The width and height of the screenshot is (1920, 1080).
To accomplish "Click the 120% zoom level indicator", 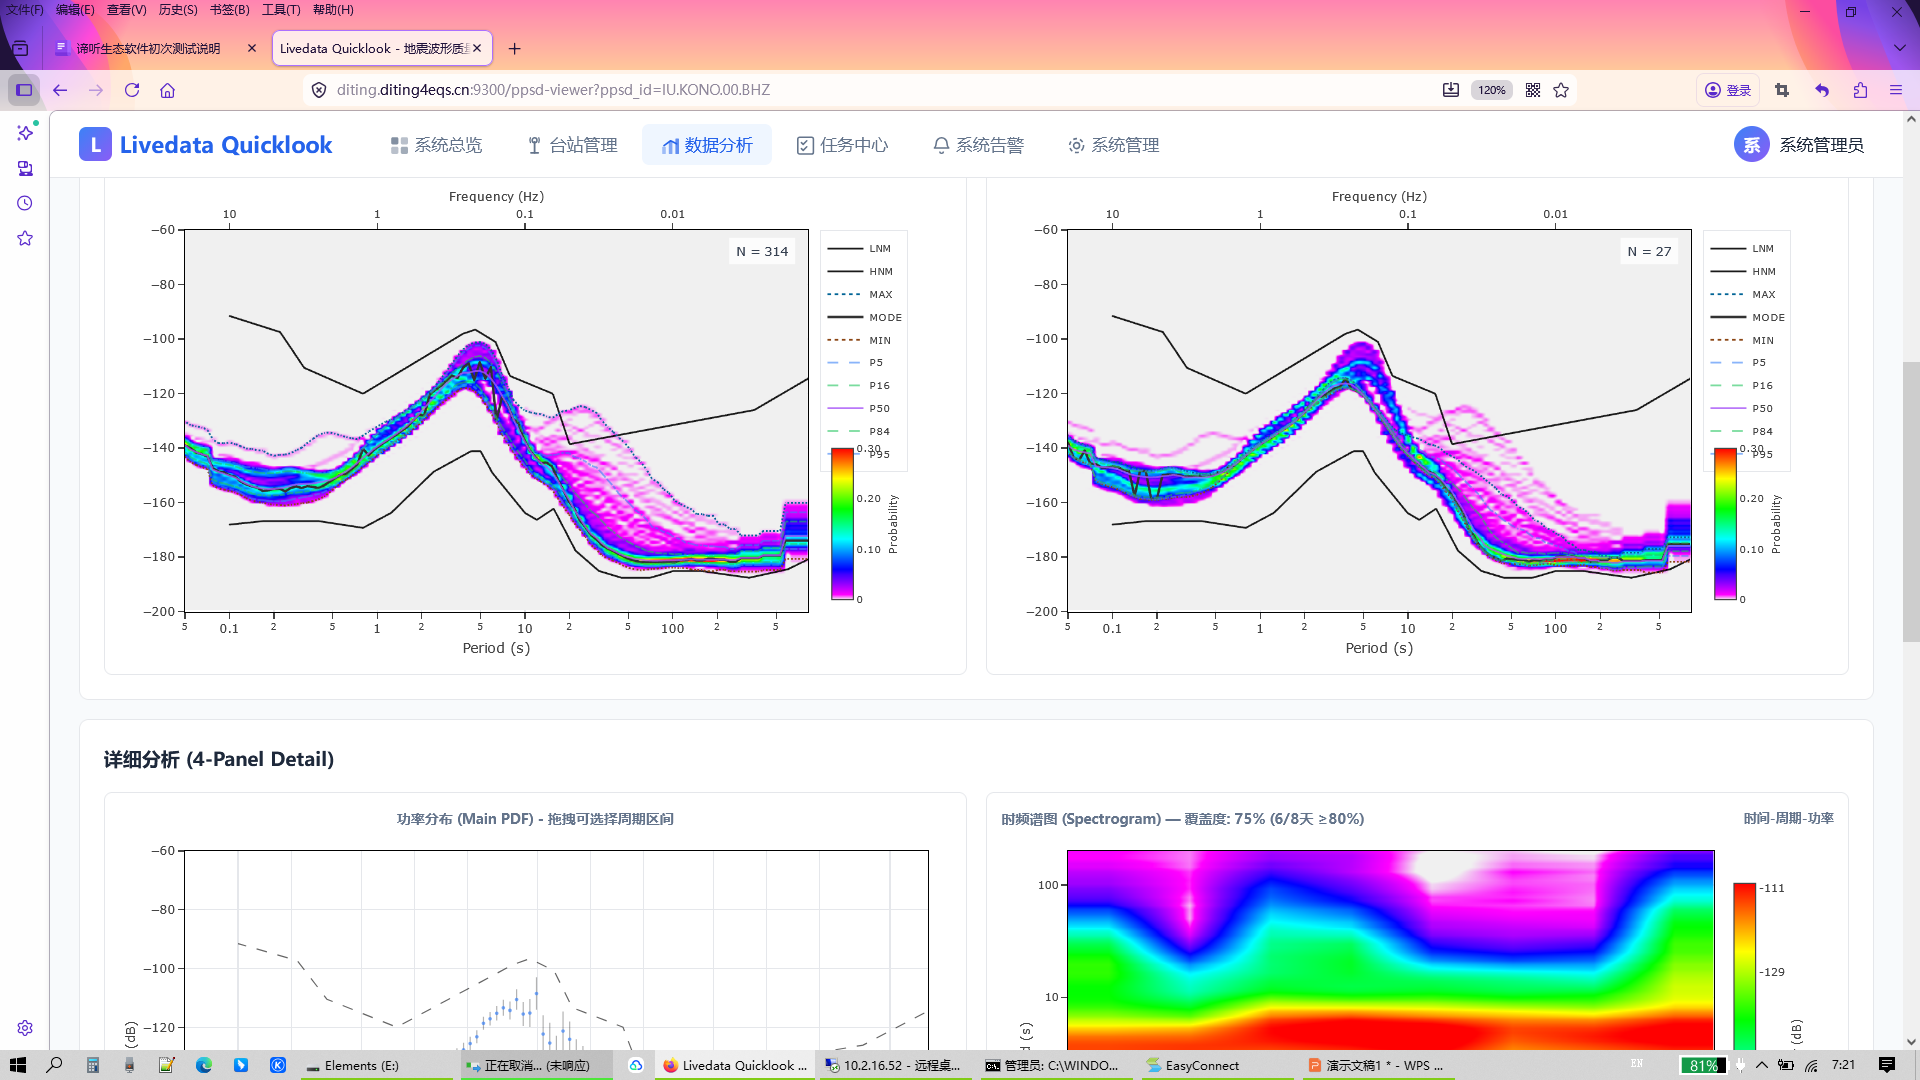I will pyautogui.click(x=1491, y=90).
